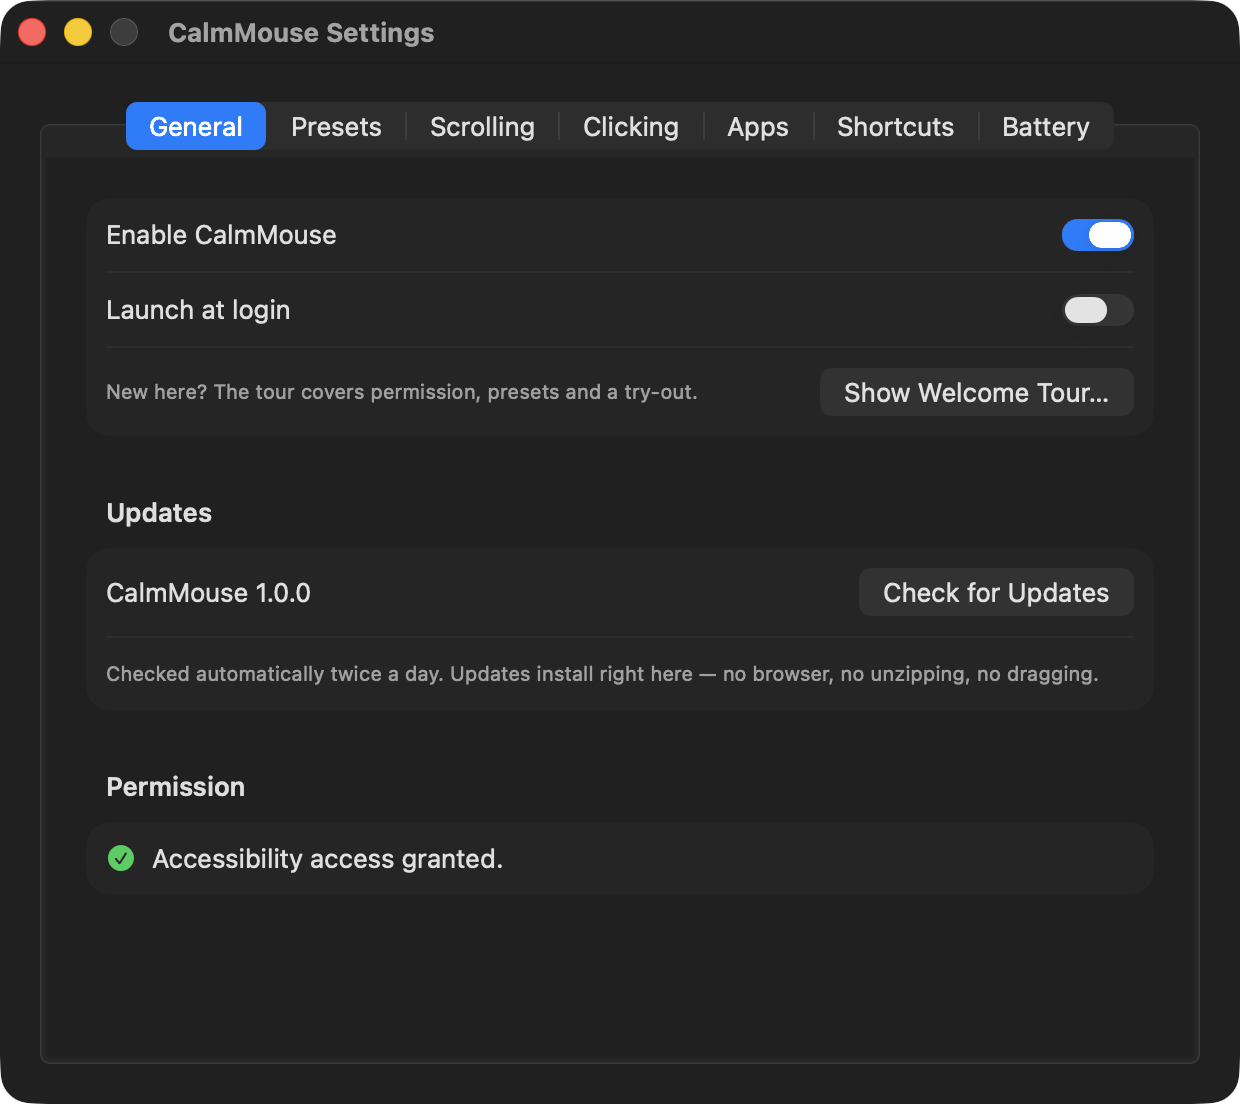The height and width of the screenshot is (1104, 1240).
Task: Go to the Clicking tab
Action: [x=631, y=127]
